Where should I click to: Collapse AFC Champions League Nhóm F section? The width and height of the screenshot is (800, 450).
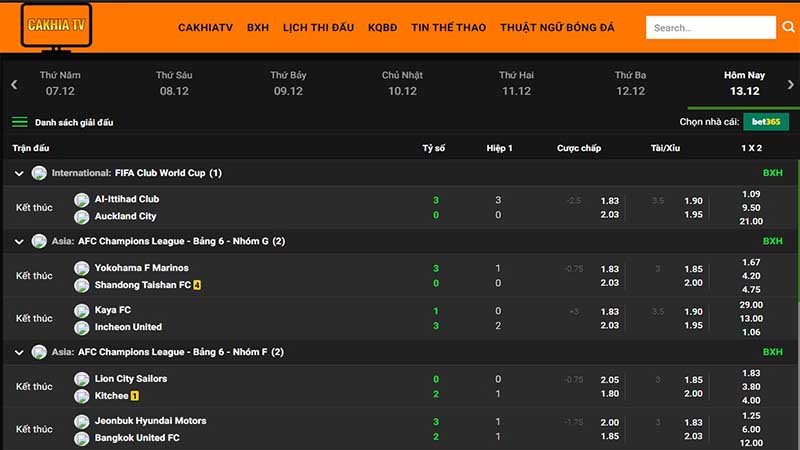19,353
